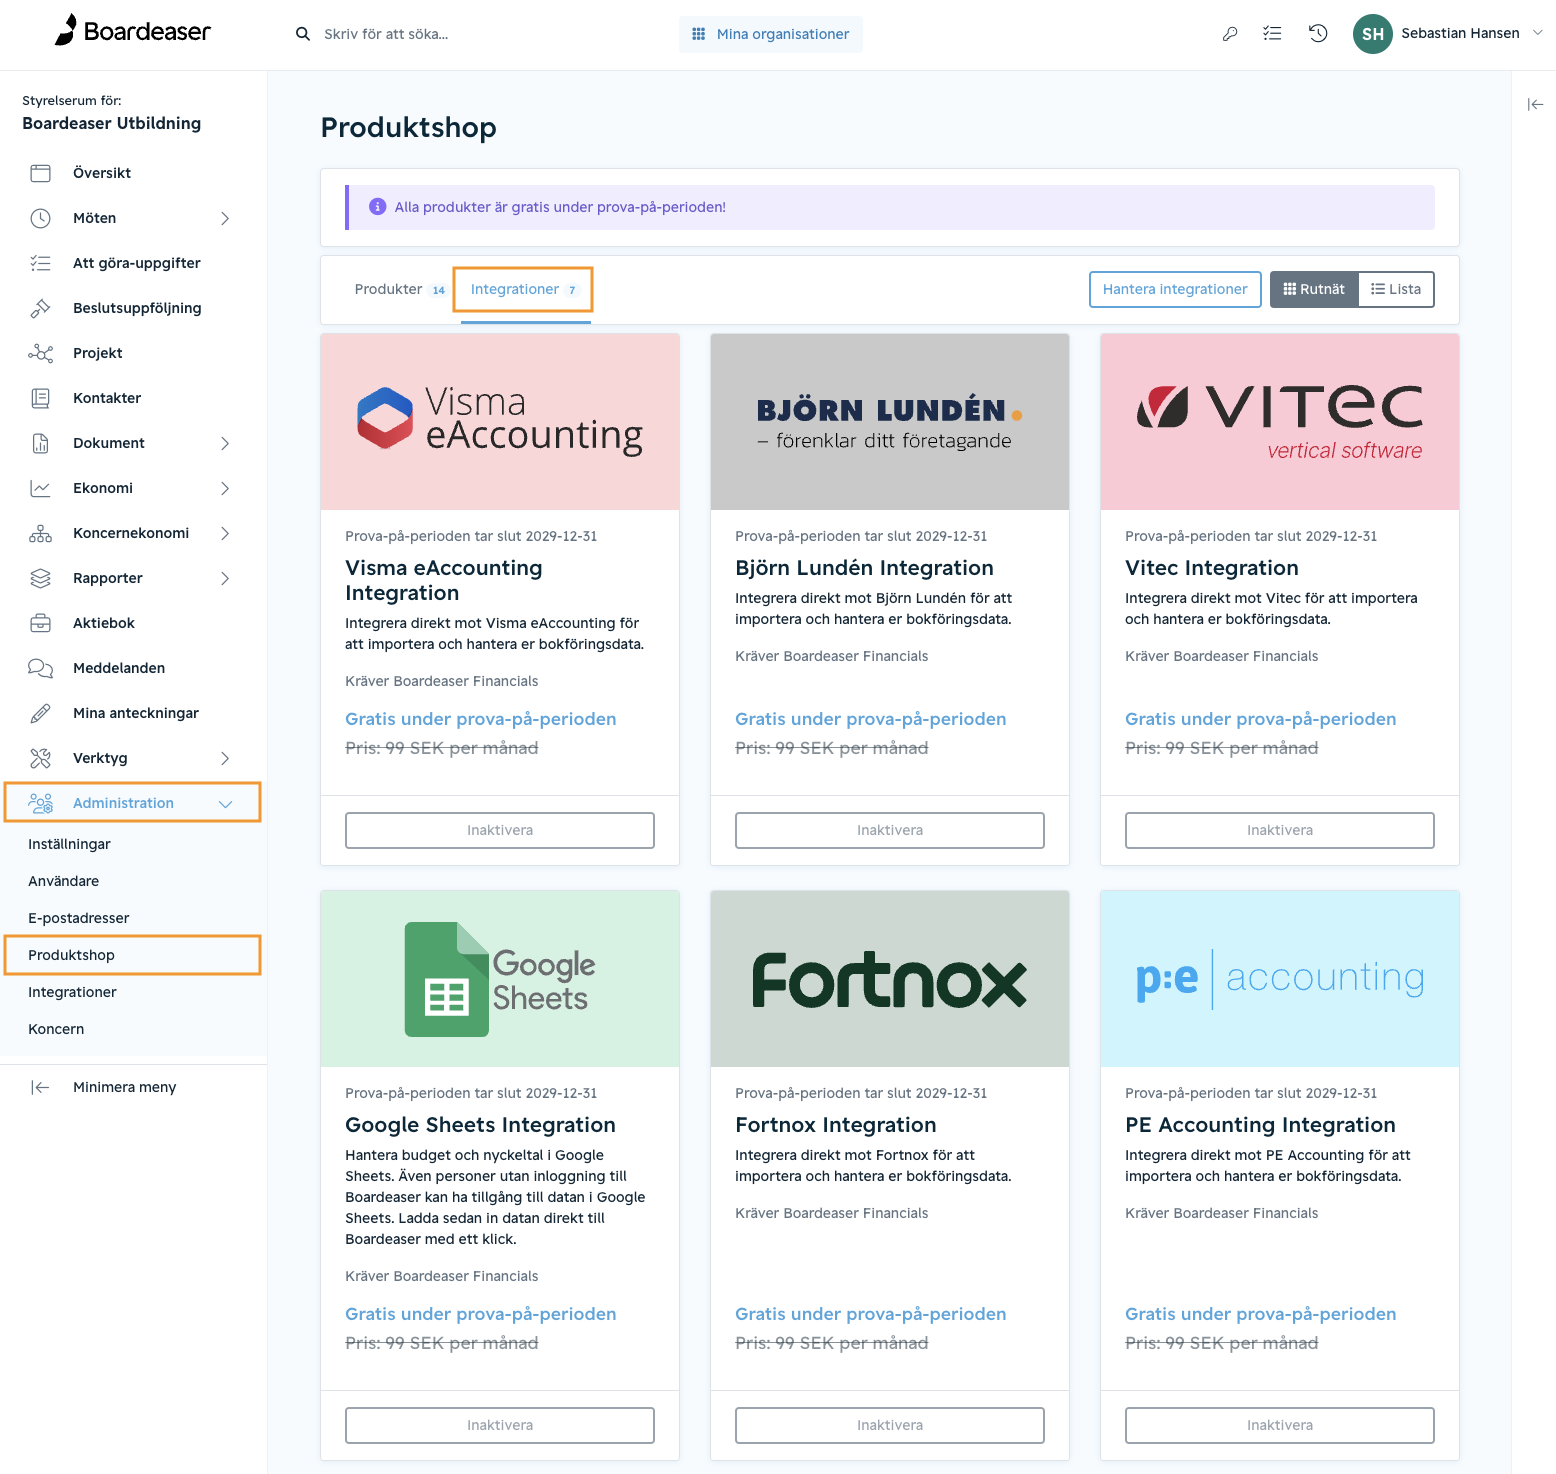Expand the Möten submenu chevron
The image size is (1556, 1474).
[225, 218]
